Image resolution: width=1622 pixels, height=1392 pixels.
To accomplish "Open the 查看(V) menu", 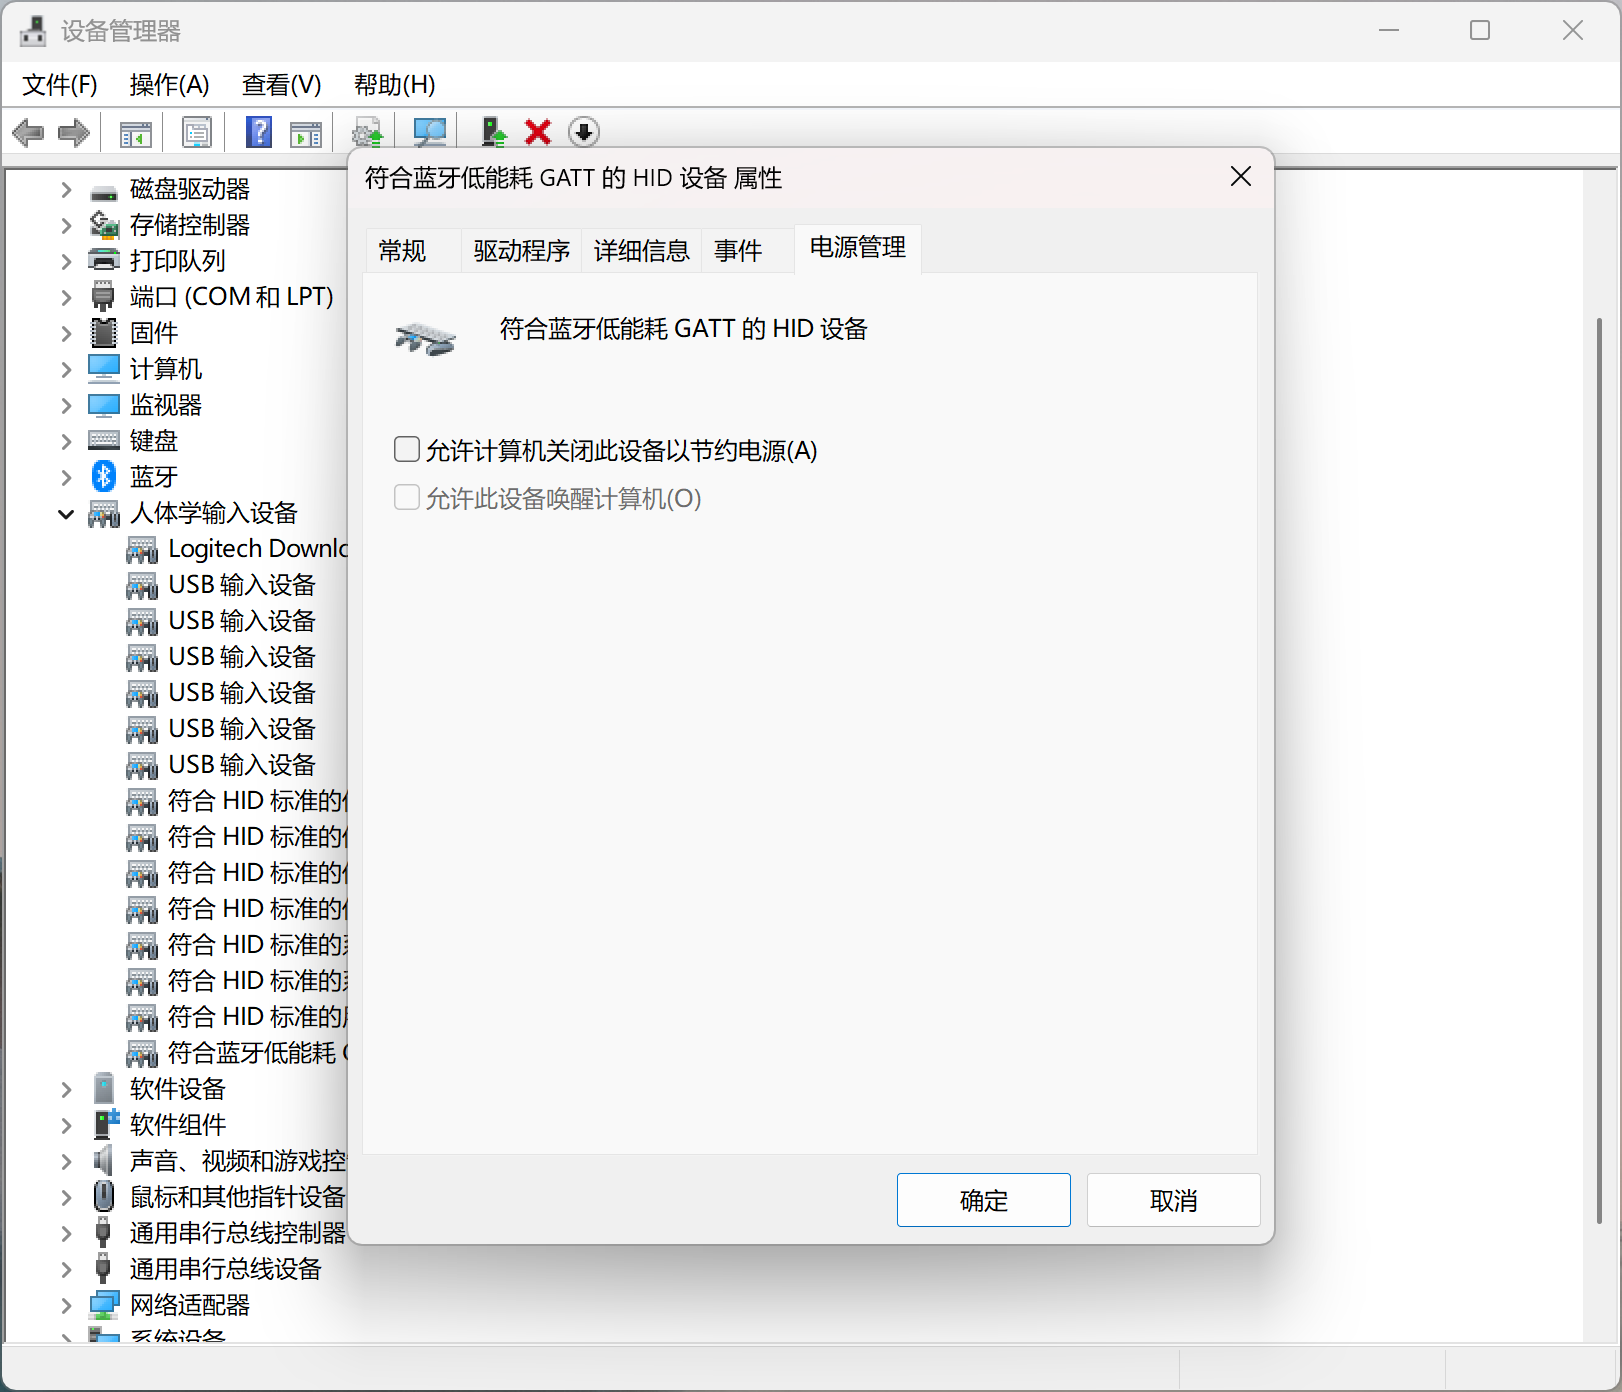I will coord(281,85).
